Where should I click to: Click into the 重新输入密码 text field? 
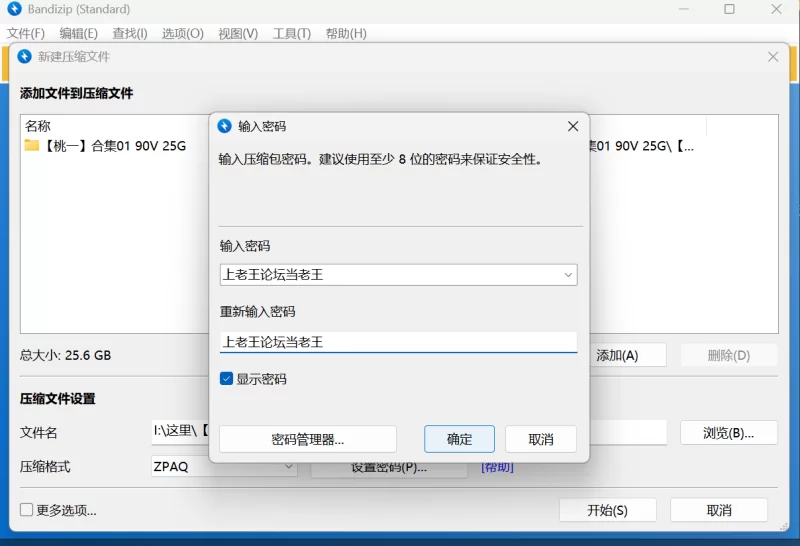(398, 342)
